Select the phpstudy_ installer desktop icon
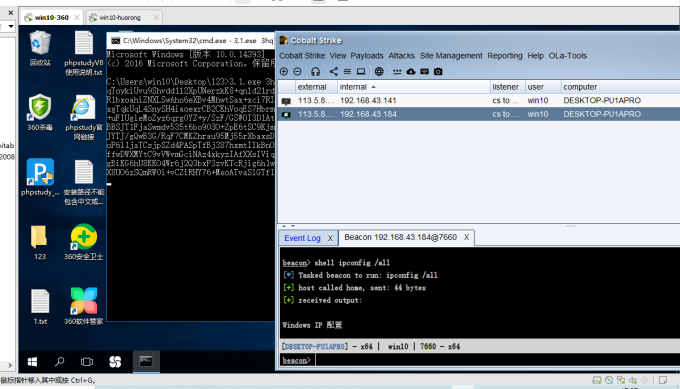Image resolution: width=680 pixels, height=389 pixels. (x=40, y=177)
